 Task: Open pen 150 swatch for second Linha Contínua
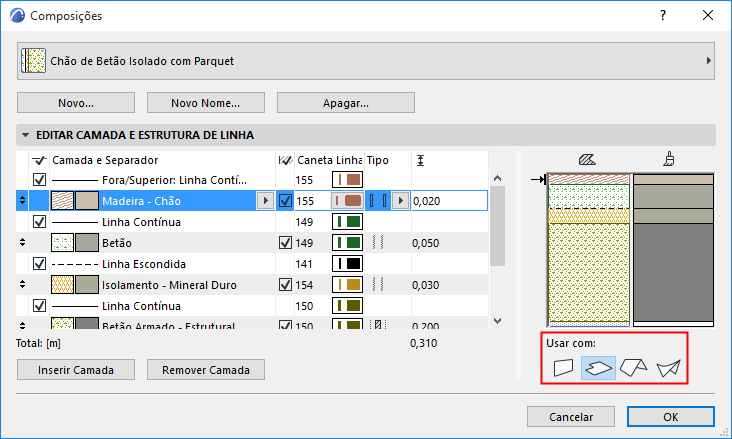pos(347,306)
